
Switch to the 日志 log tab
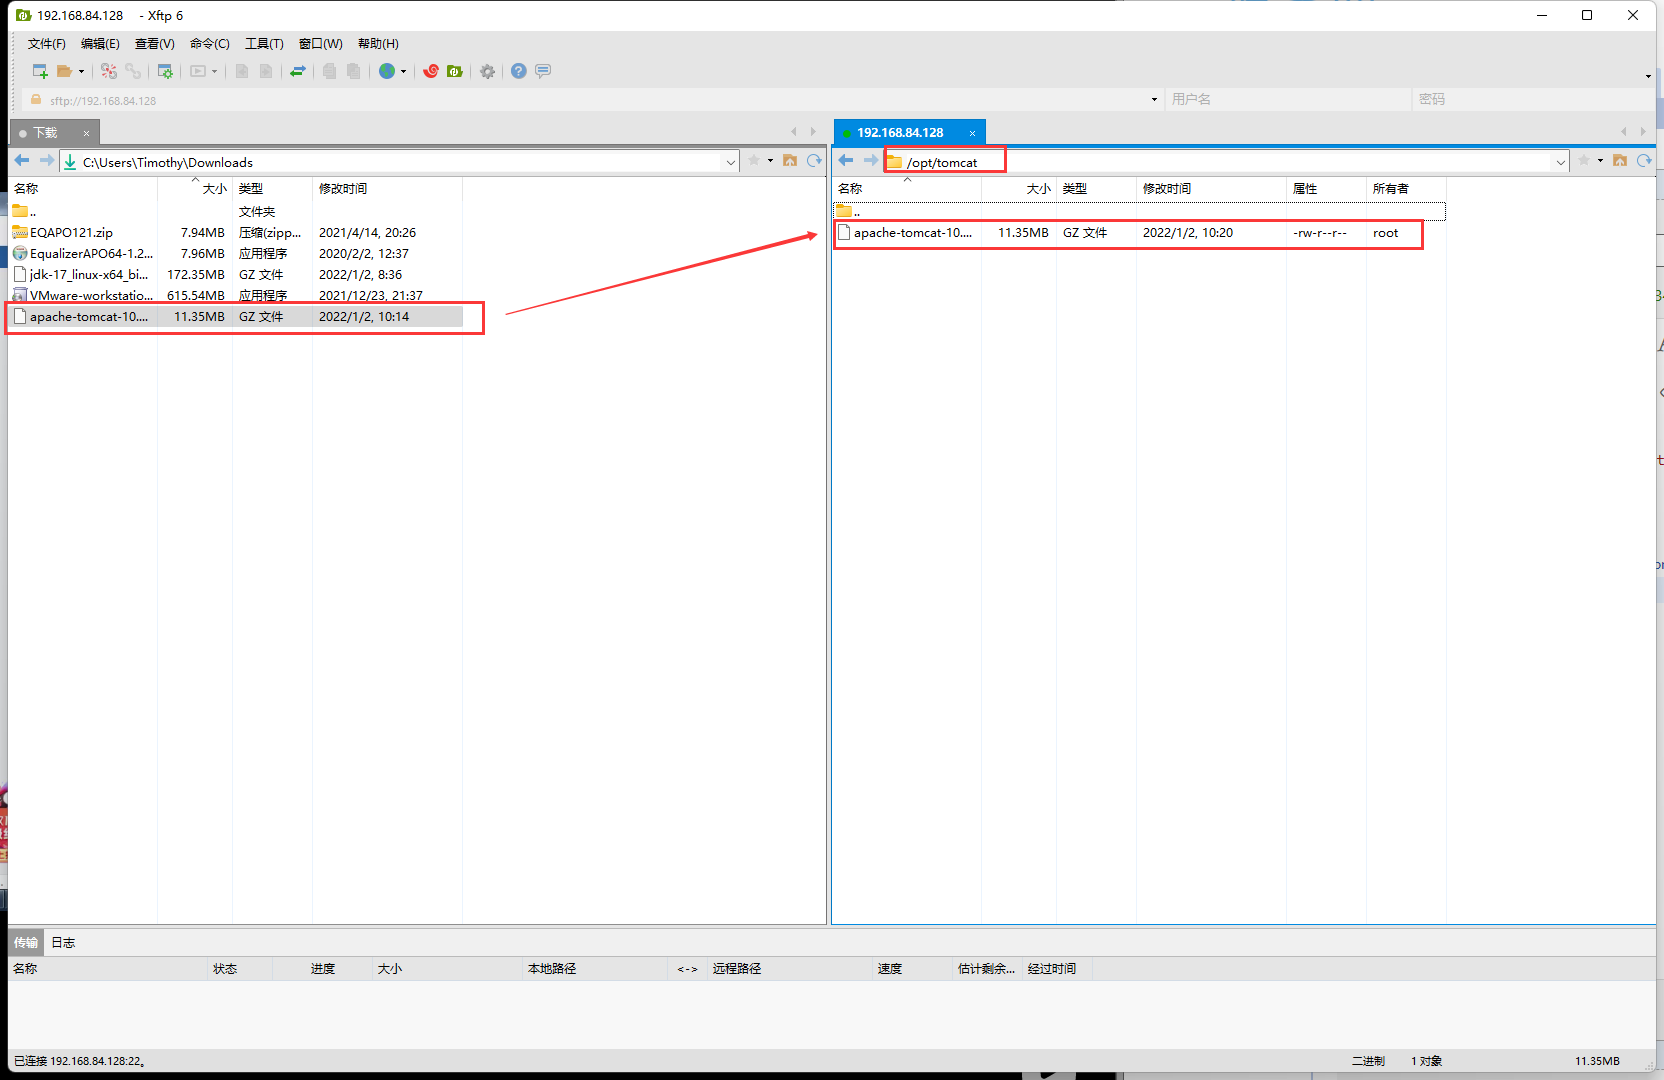click(x=63, y=943)
